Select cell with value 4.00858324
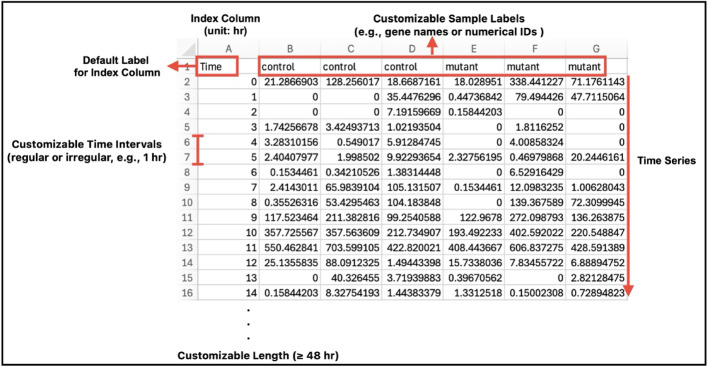 click(x=535, y=142)
